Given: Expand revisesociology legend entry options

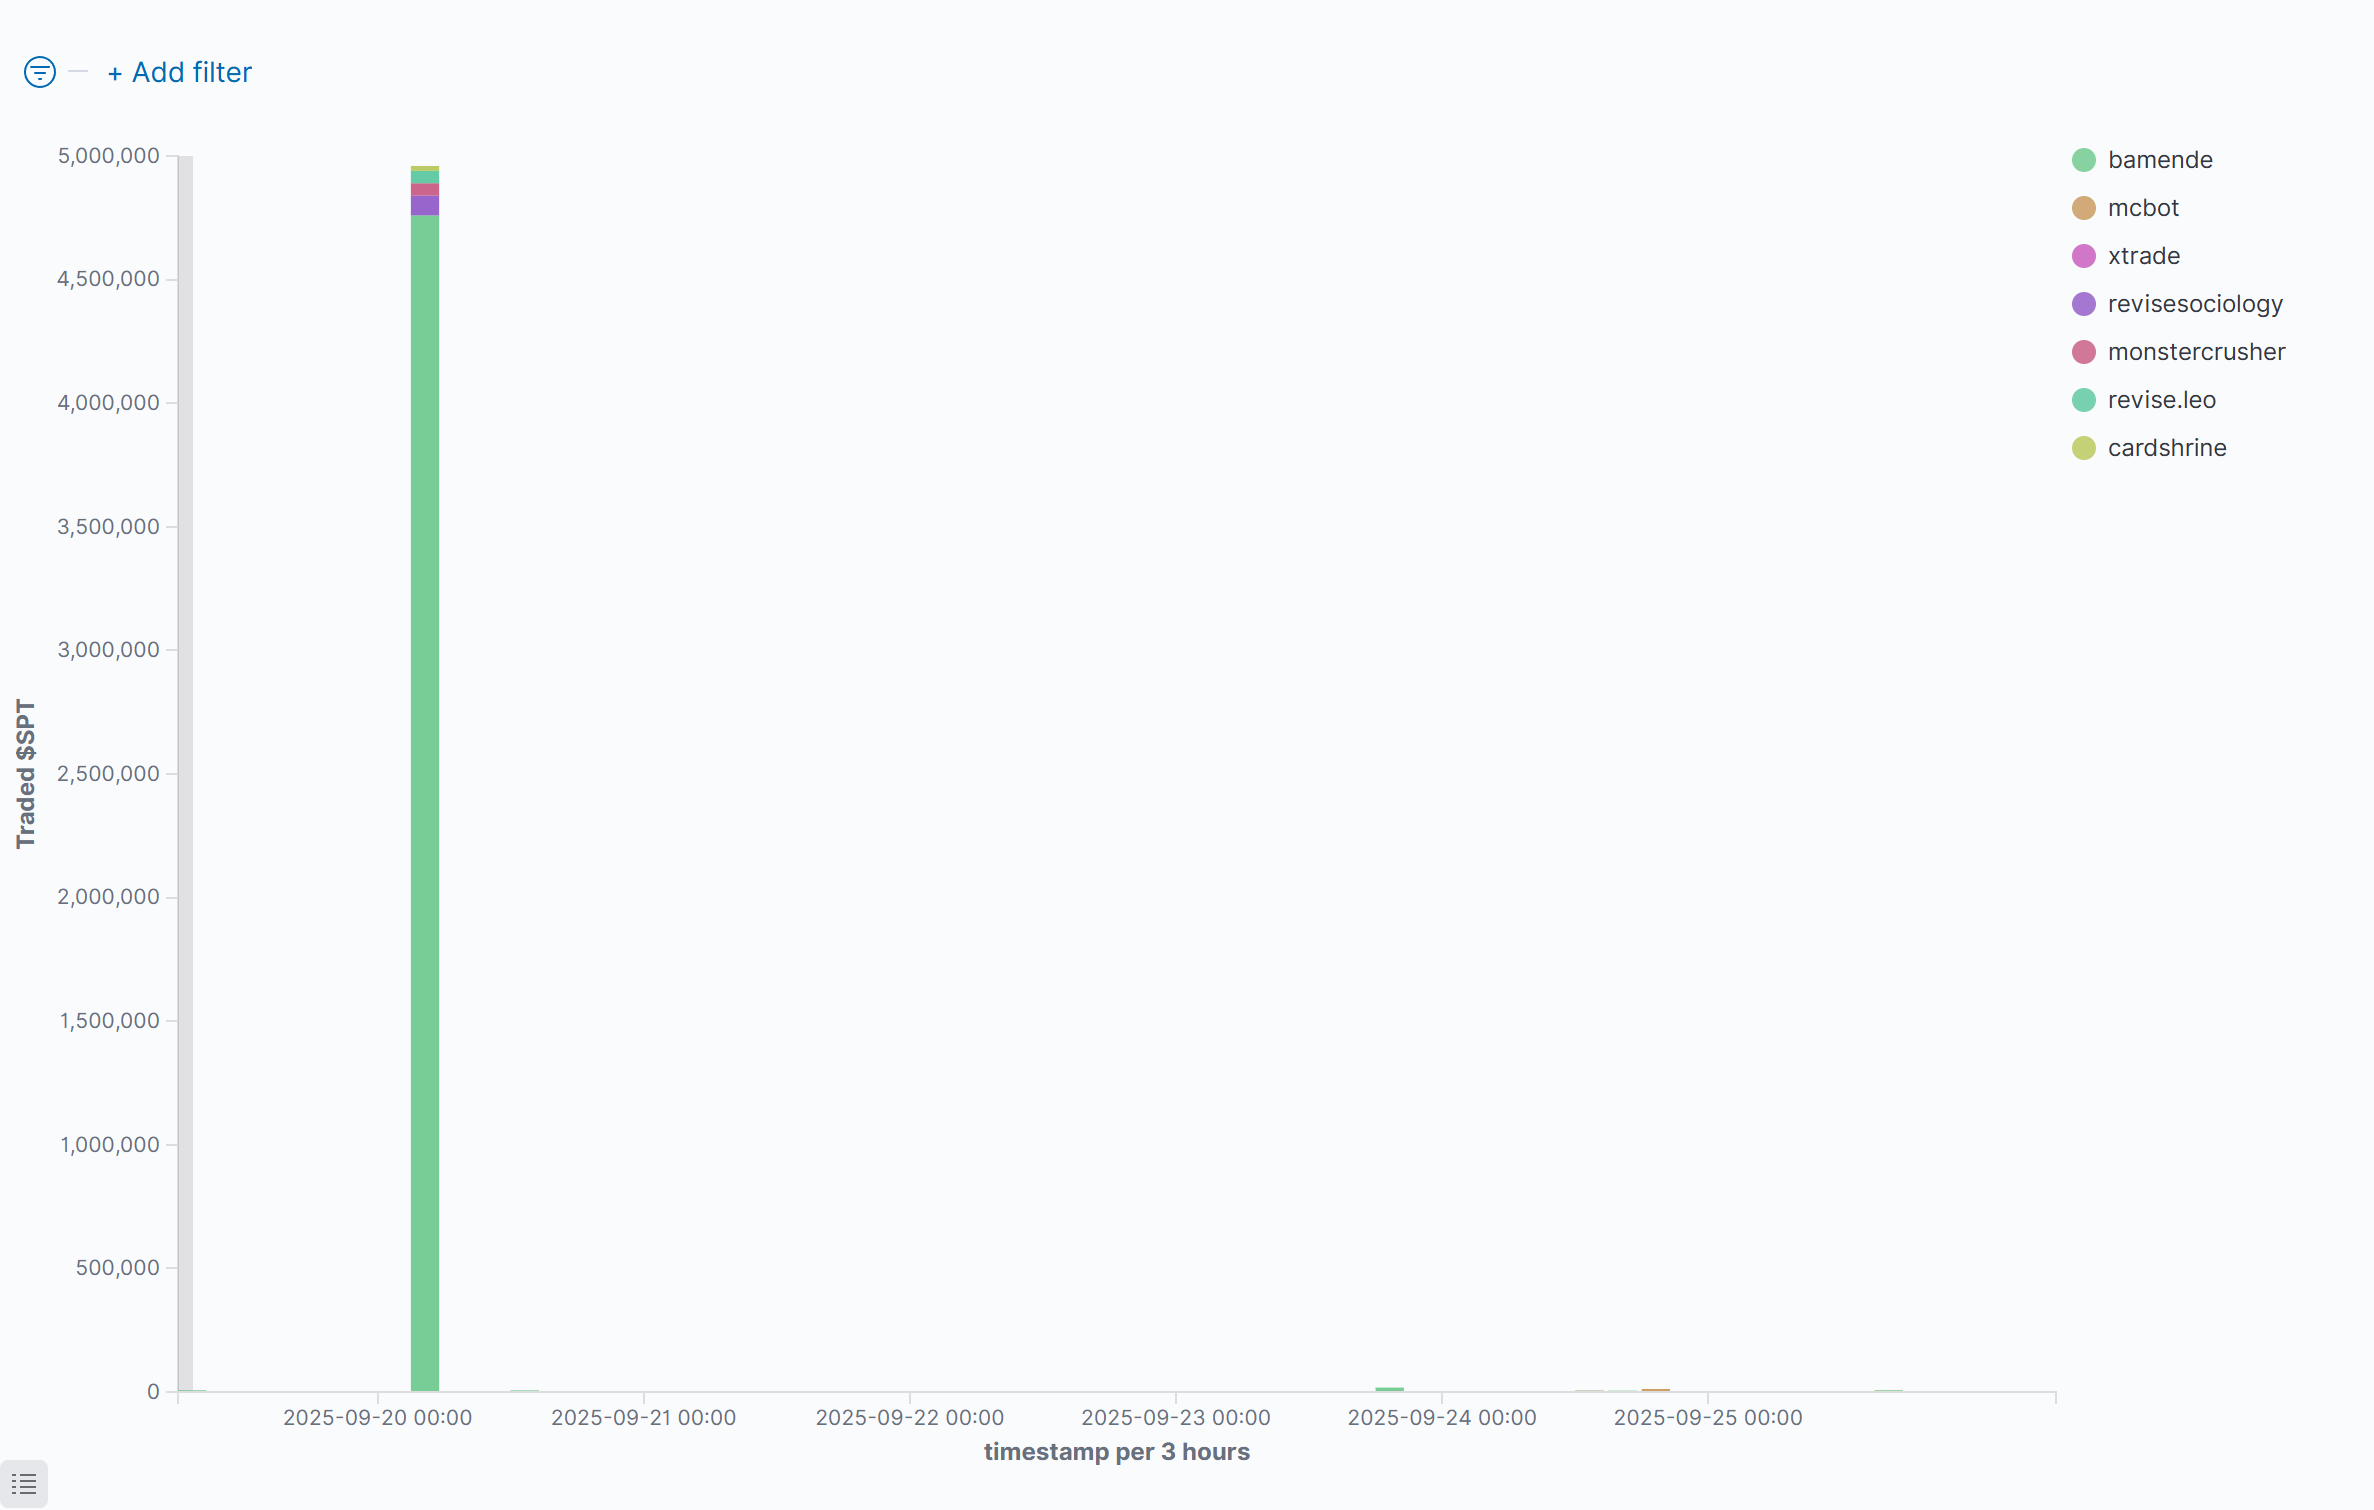Looking at the screenshot, I should 2195,304.
